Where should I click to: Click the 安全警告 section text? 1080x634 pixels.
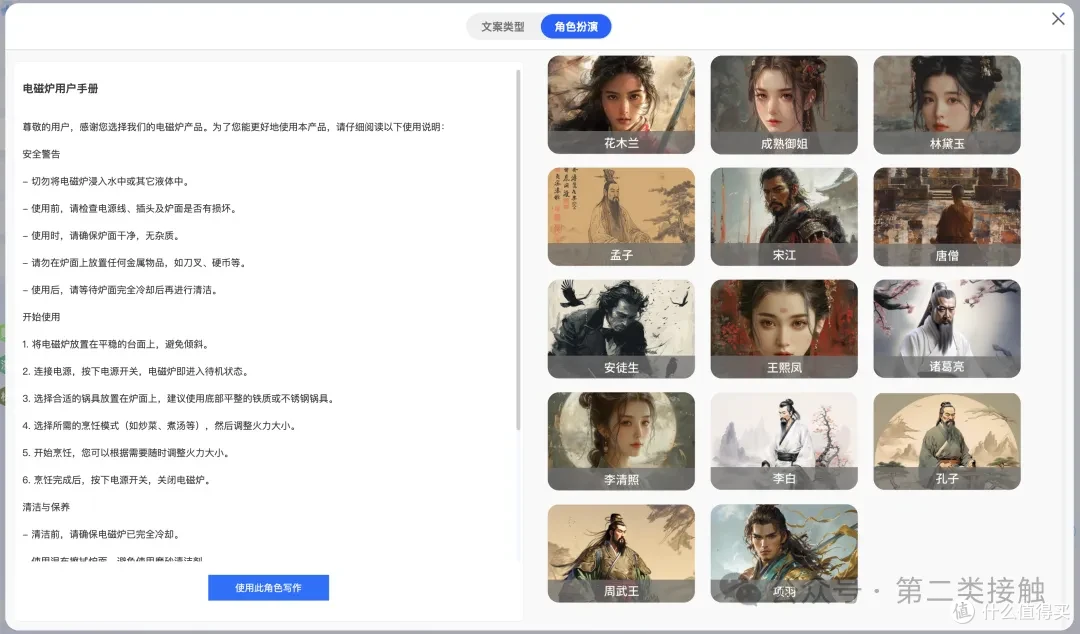[41, 154]
